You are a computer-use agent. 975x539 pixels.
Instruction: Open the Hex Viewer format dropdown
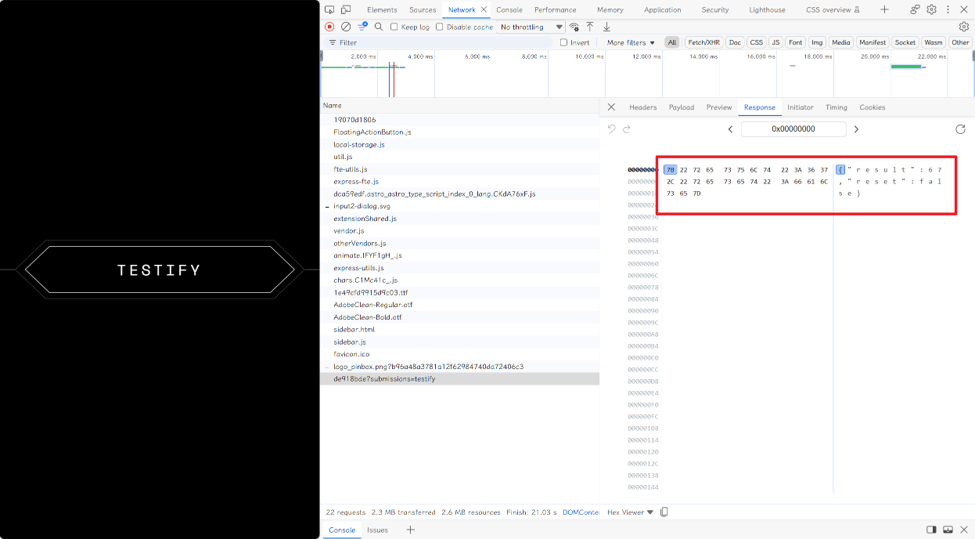pyautogui.click(x=630, y=512)
